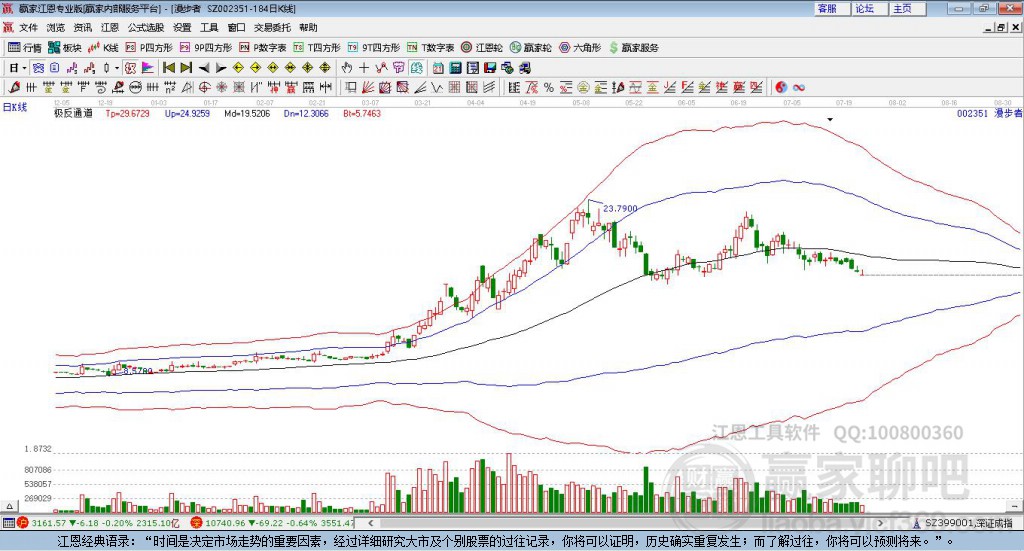Open the 工具 menu
This screenshot has height=551, width=1024.
click(209, 27)
